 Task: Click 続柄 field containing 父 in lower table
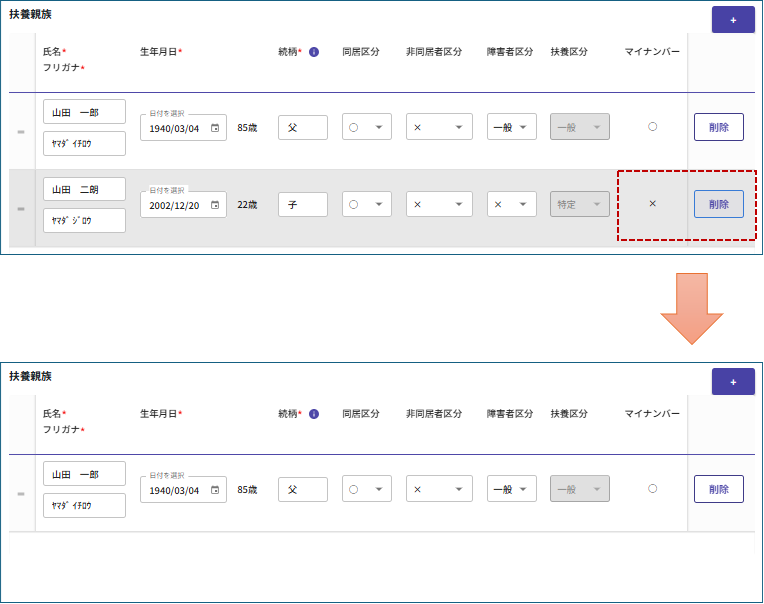(303, 490)
